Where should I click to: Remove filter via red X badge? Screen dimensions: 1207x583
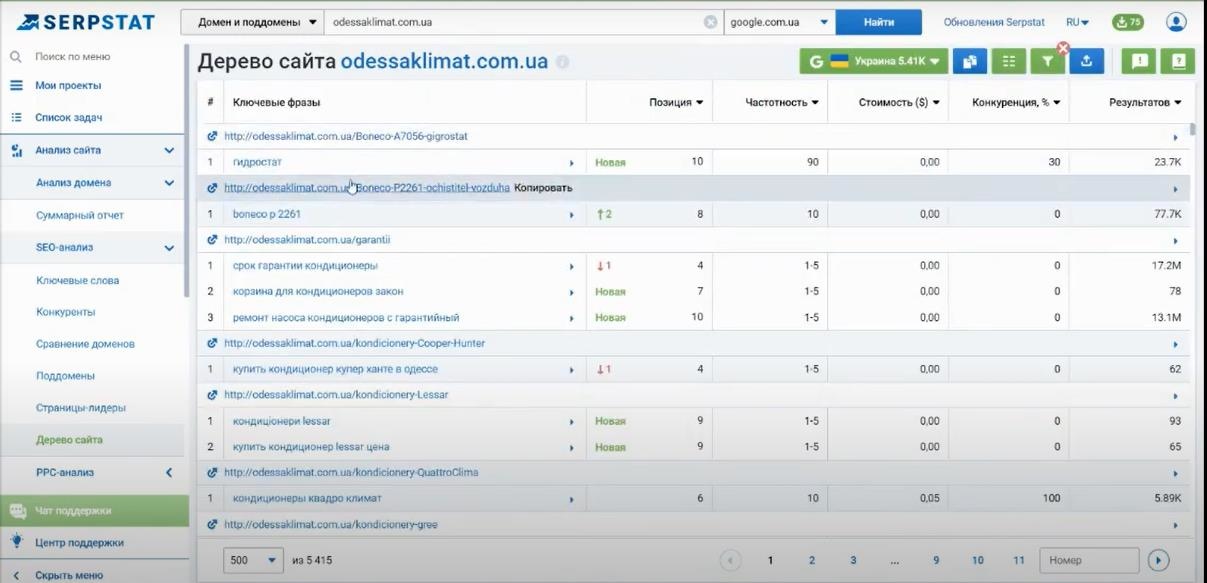[1063, 48]
